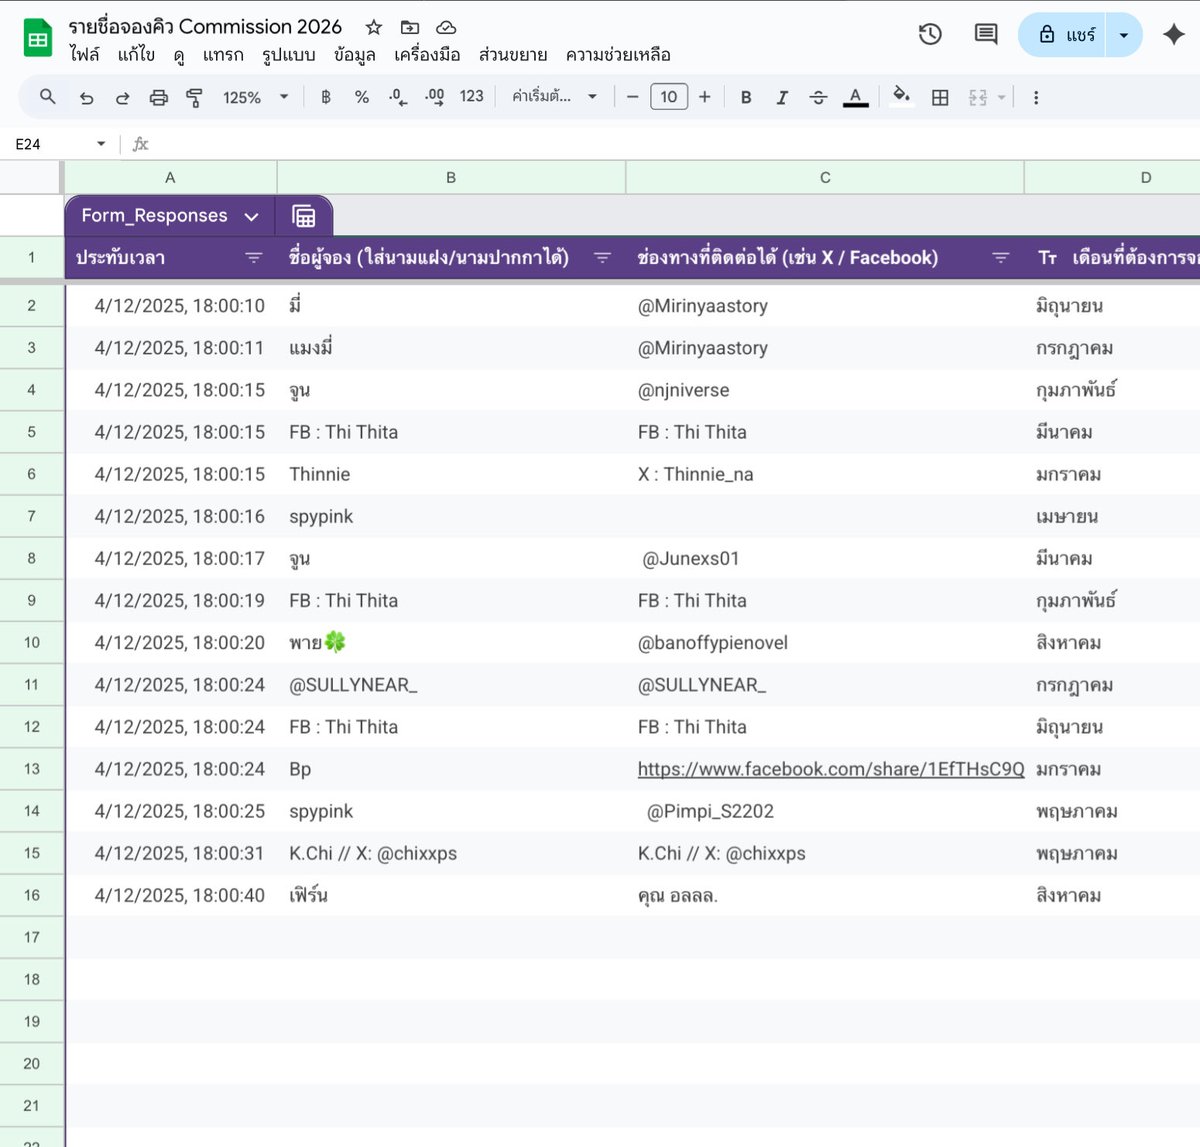Toggle italic formatting
The width and height of the screenshot is (1200, 1147).
(x=782, y=97)
